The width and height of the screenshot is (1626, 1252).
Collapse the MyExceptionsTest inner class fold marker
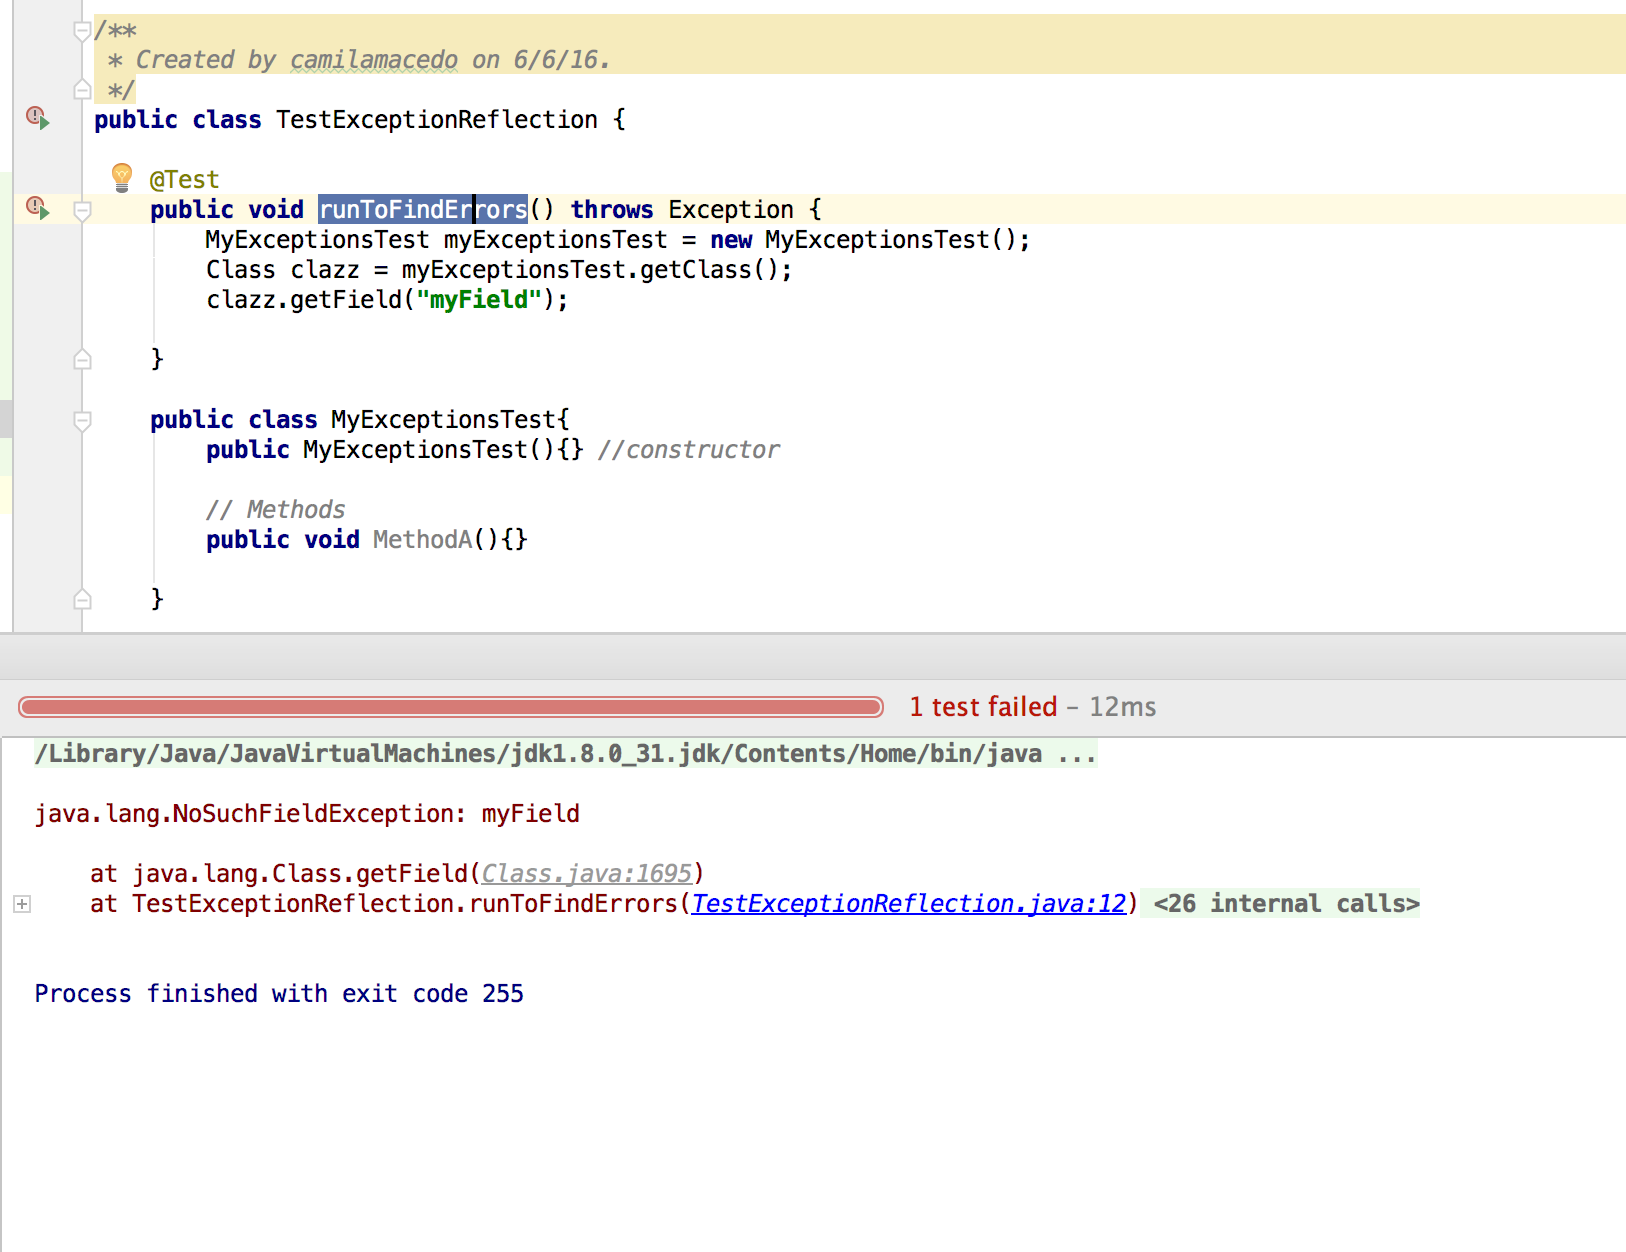[x=81, y=420]
